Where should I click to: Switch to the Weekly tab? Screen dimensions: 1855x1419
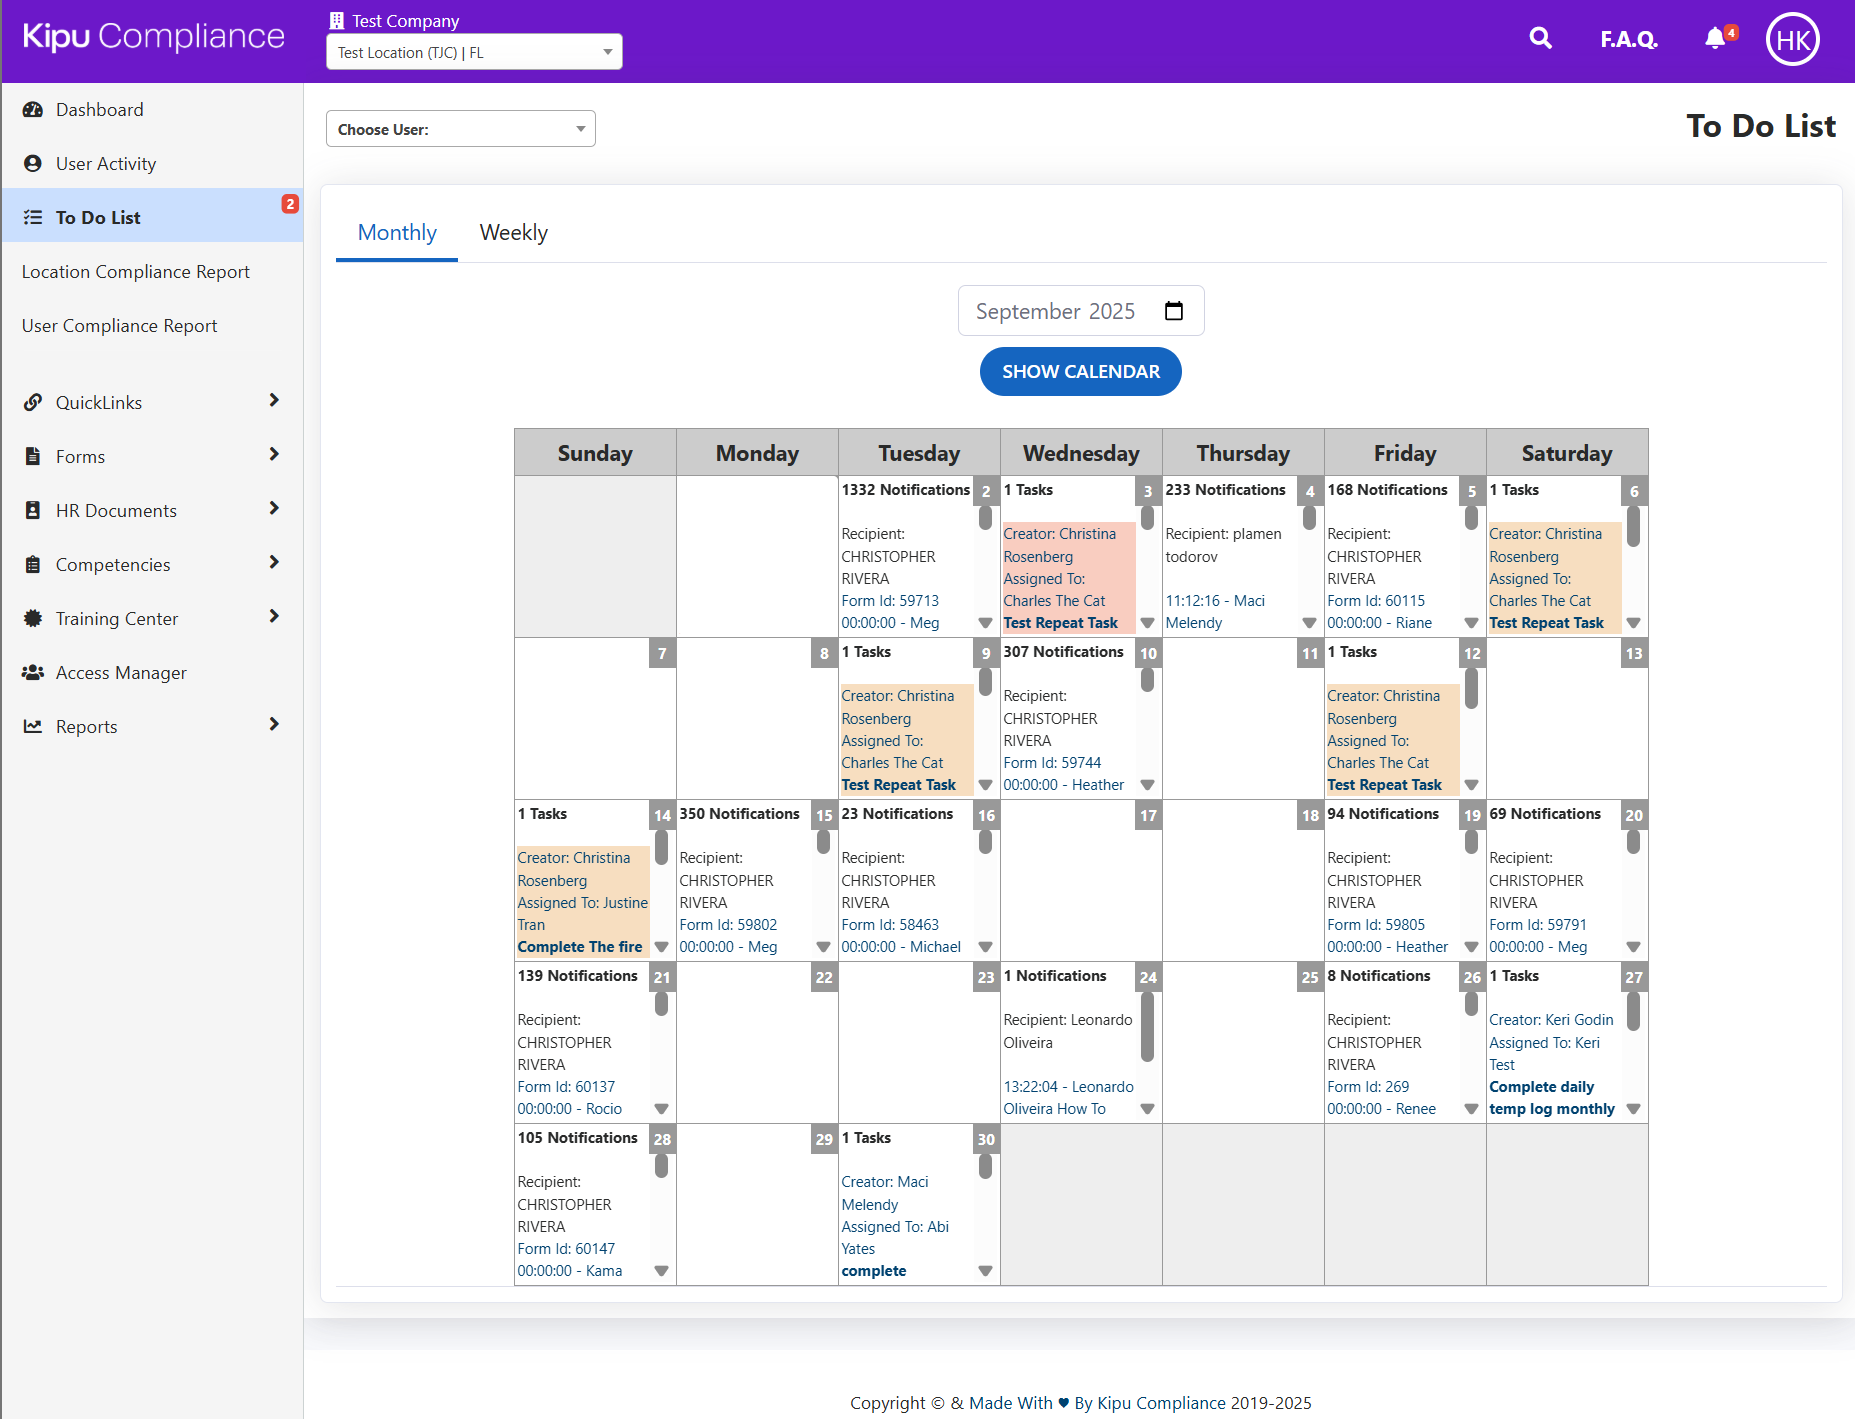513,233
